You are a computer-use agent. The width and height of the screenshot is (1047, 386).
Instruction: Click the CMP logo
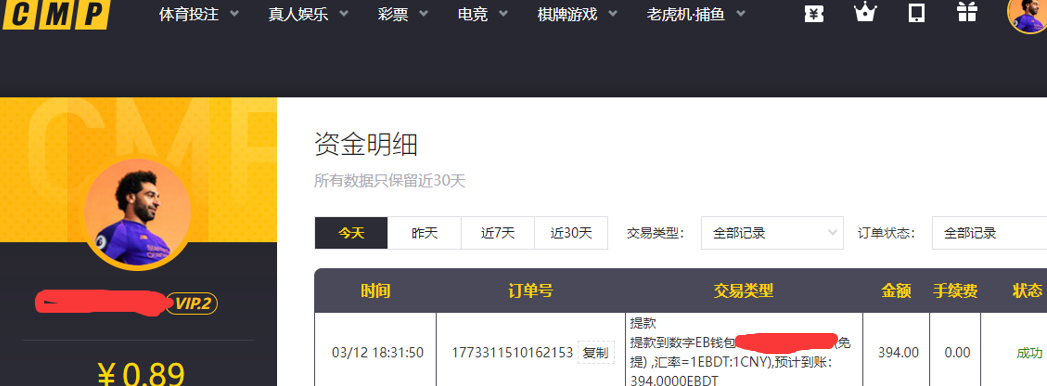(x=55, y=15)
